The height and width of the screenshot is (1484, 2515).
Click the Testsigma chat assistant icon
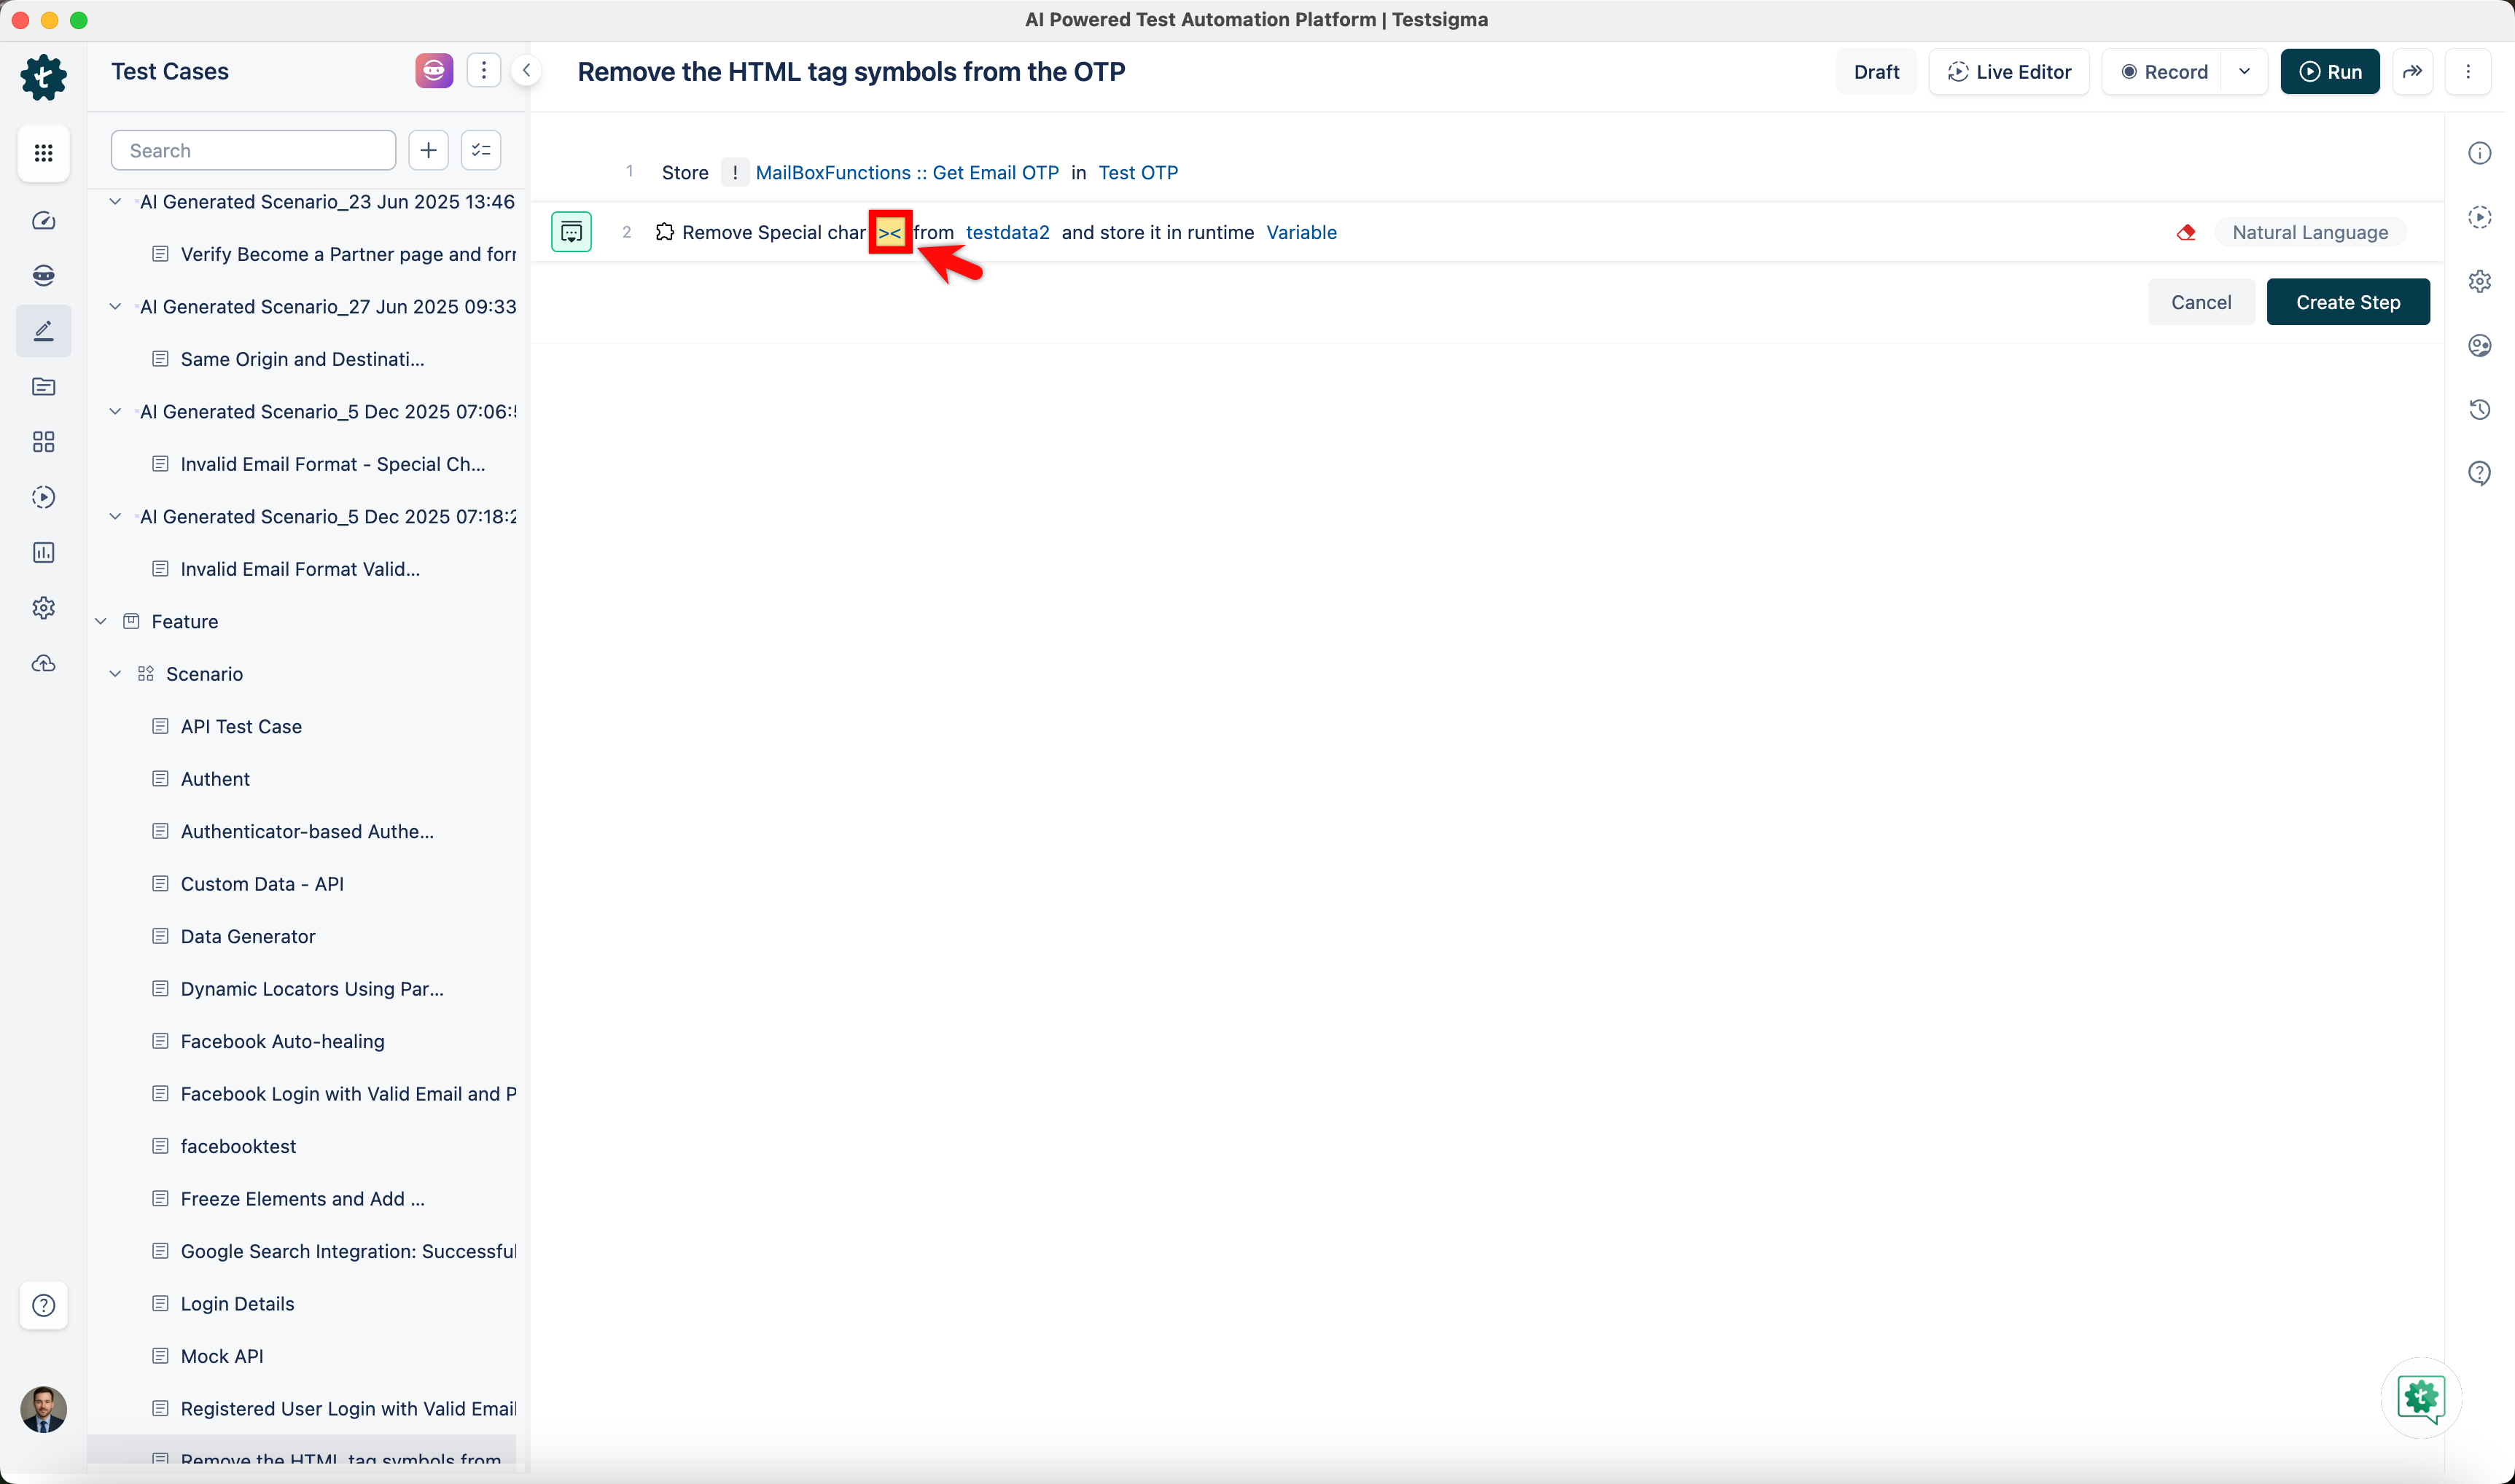click(2420, 1397)
